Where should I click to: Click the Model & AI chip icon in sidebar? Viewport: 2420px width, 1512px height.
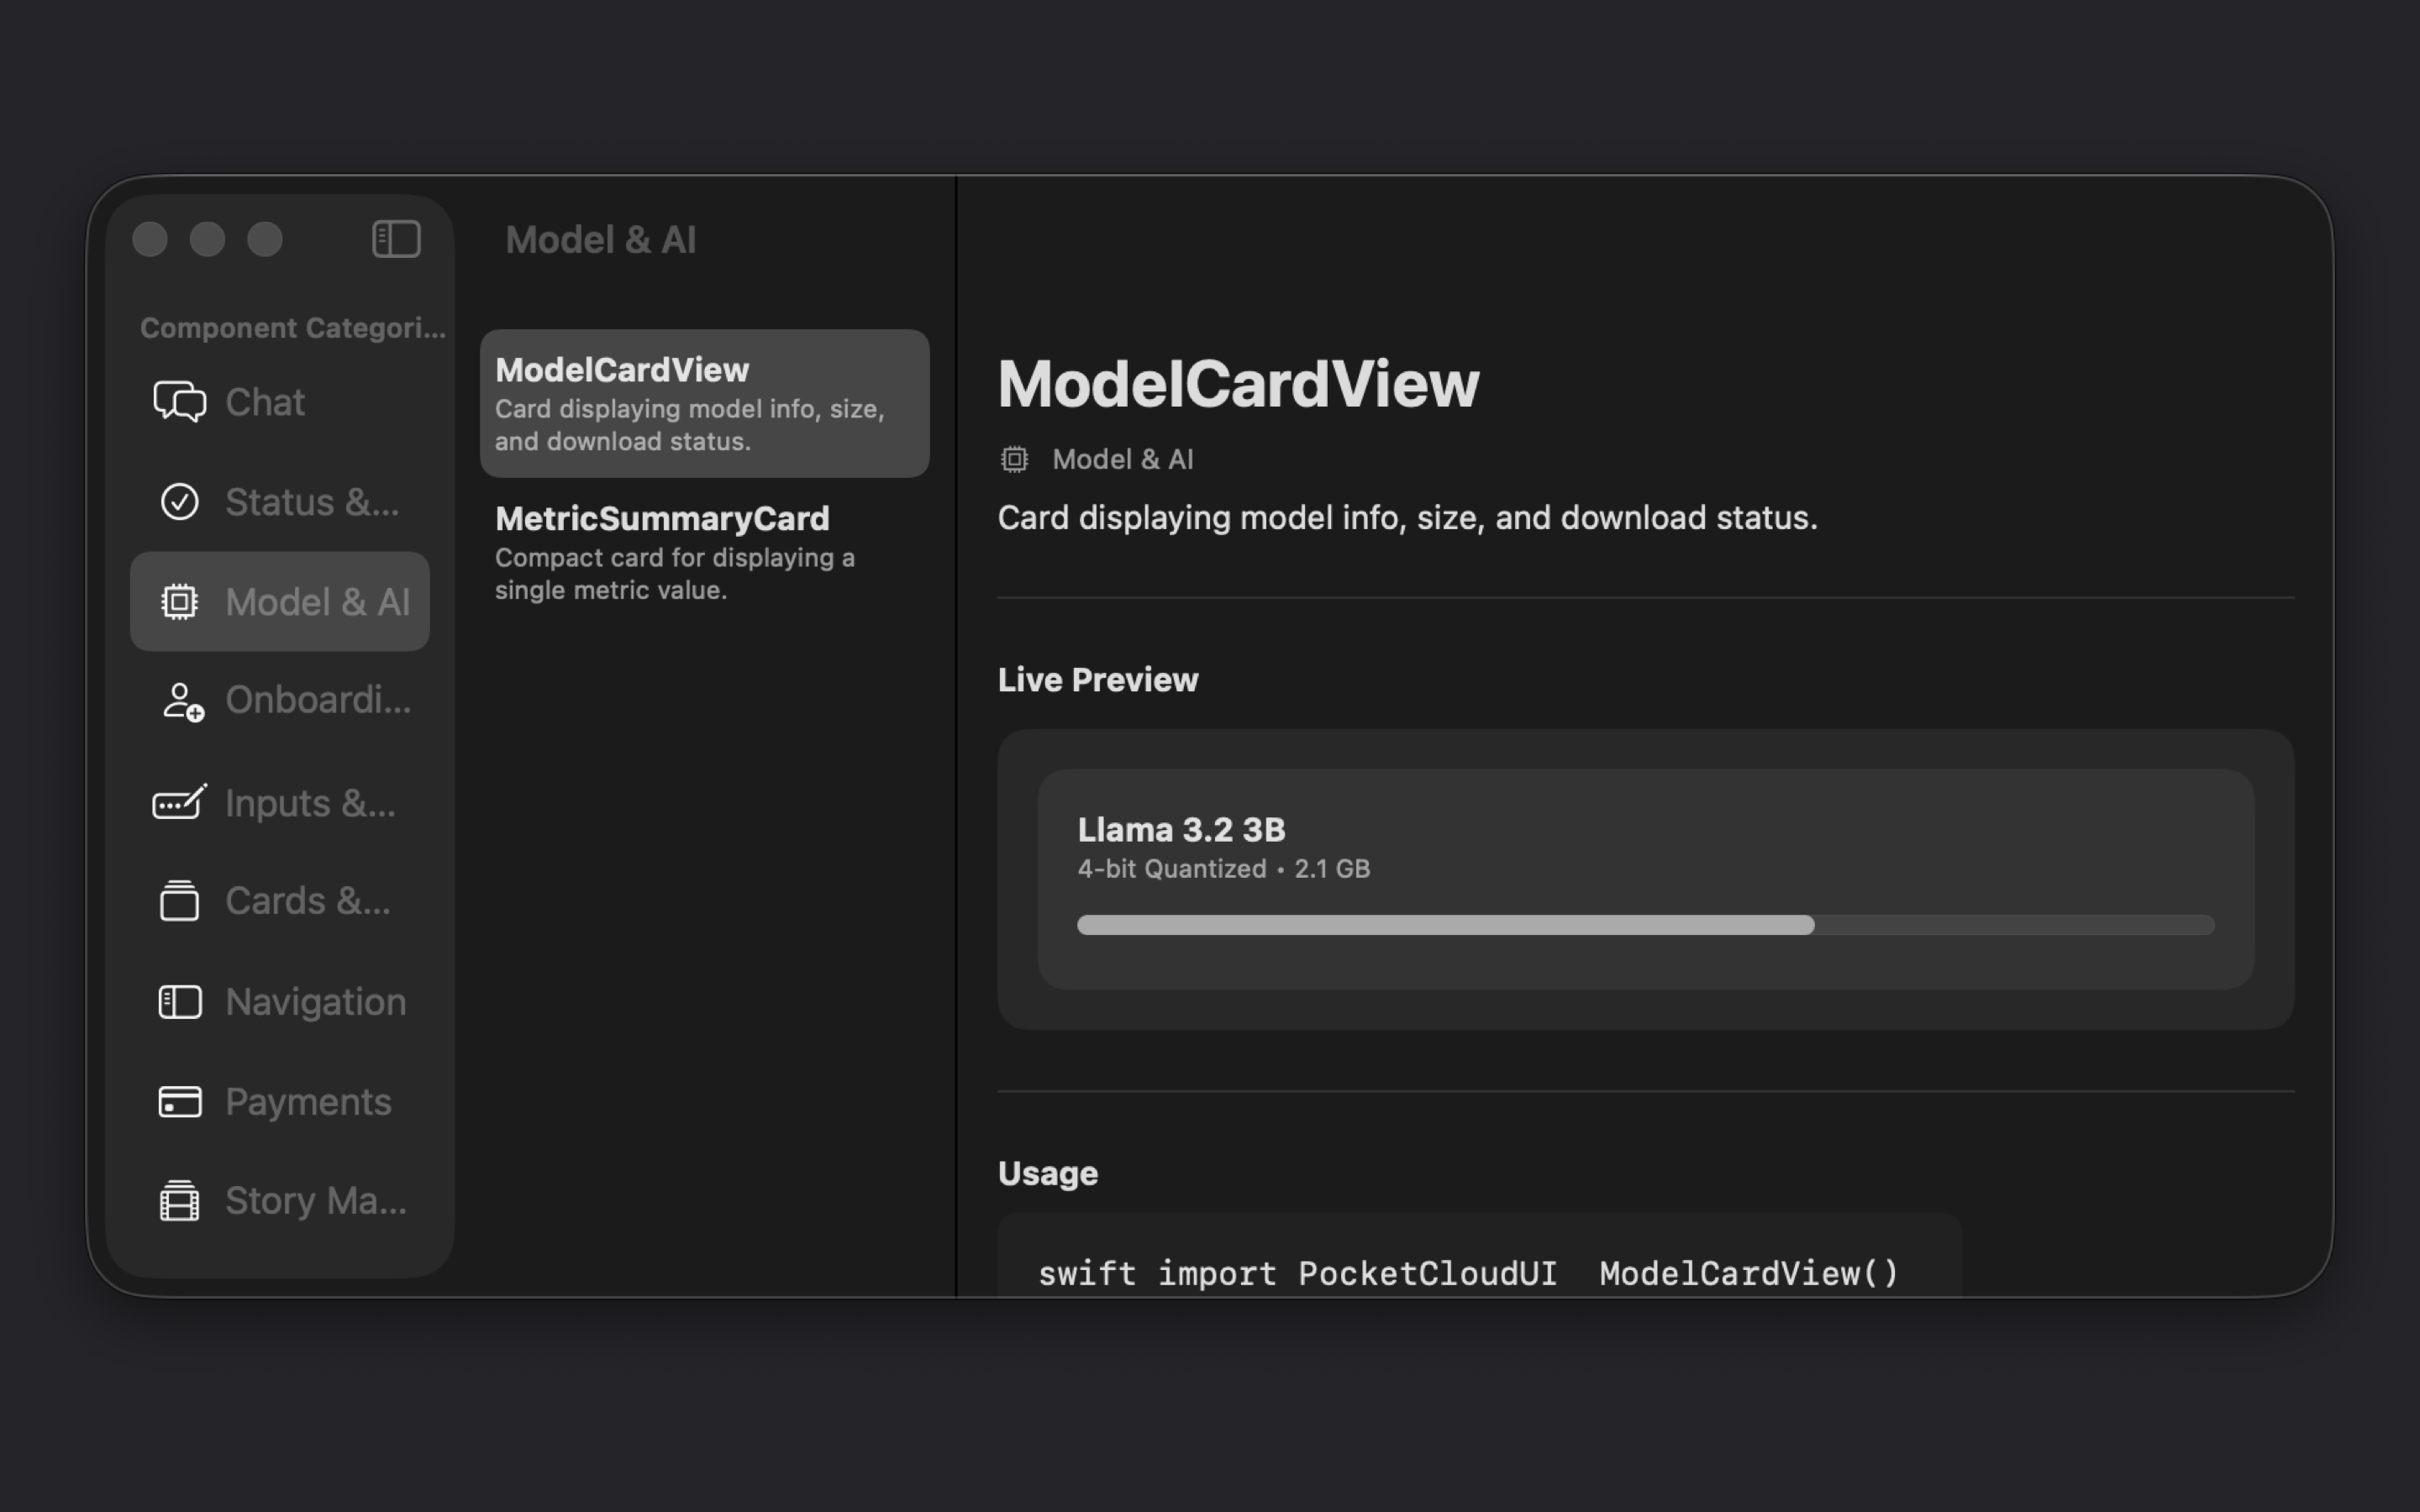[180, 602]
